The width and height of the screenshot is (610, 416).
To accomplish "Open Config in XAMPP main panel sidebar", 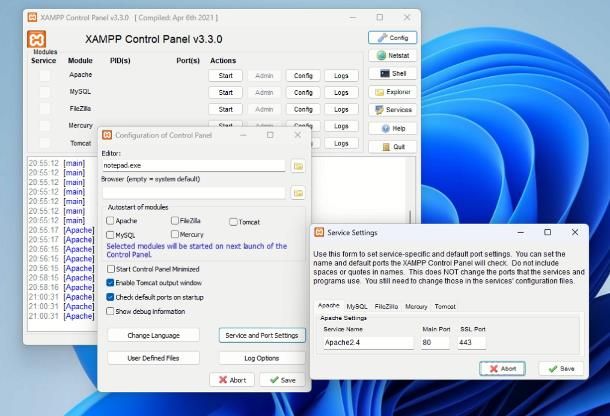I will [x=392, y=37].
